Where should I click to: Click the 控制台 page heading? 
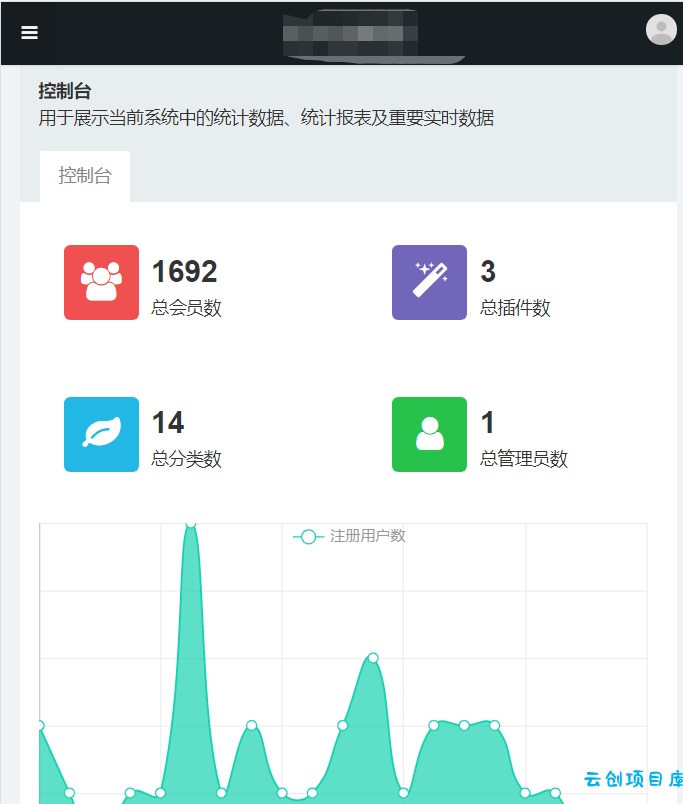(65, 91)
